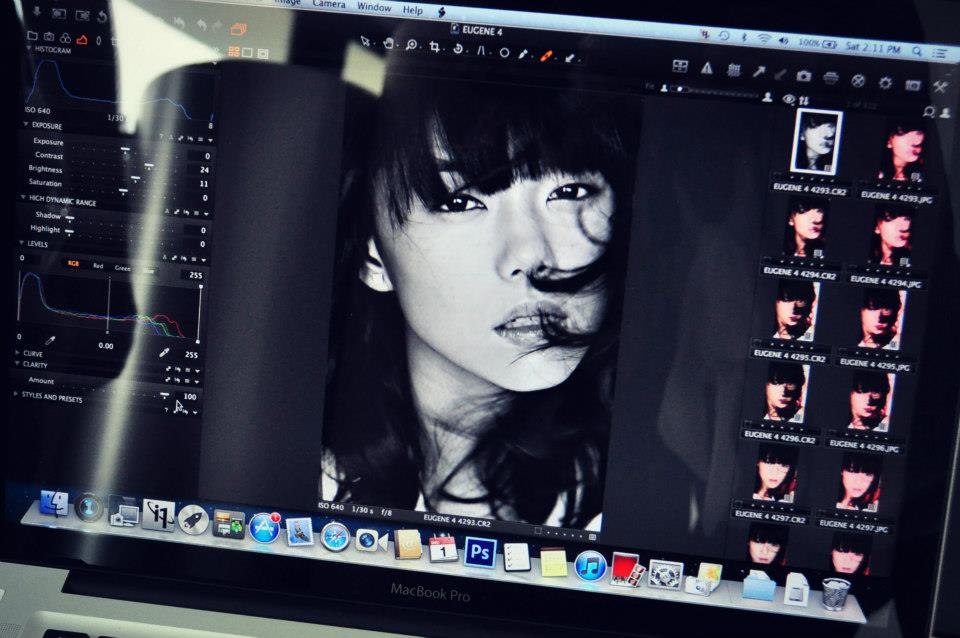960x638 pixels.
Task: Click the Spotlight search icon in menu bar
Action: (917, 51)
